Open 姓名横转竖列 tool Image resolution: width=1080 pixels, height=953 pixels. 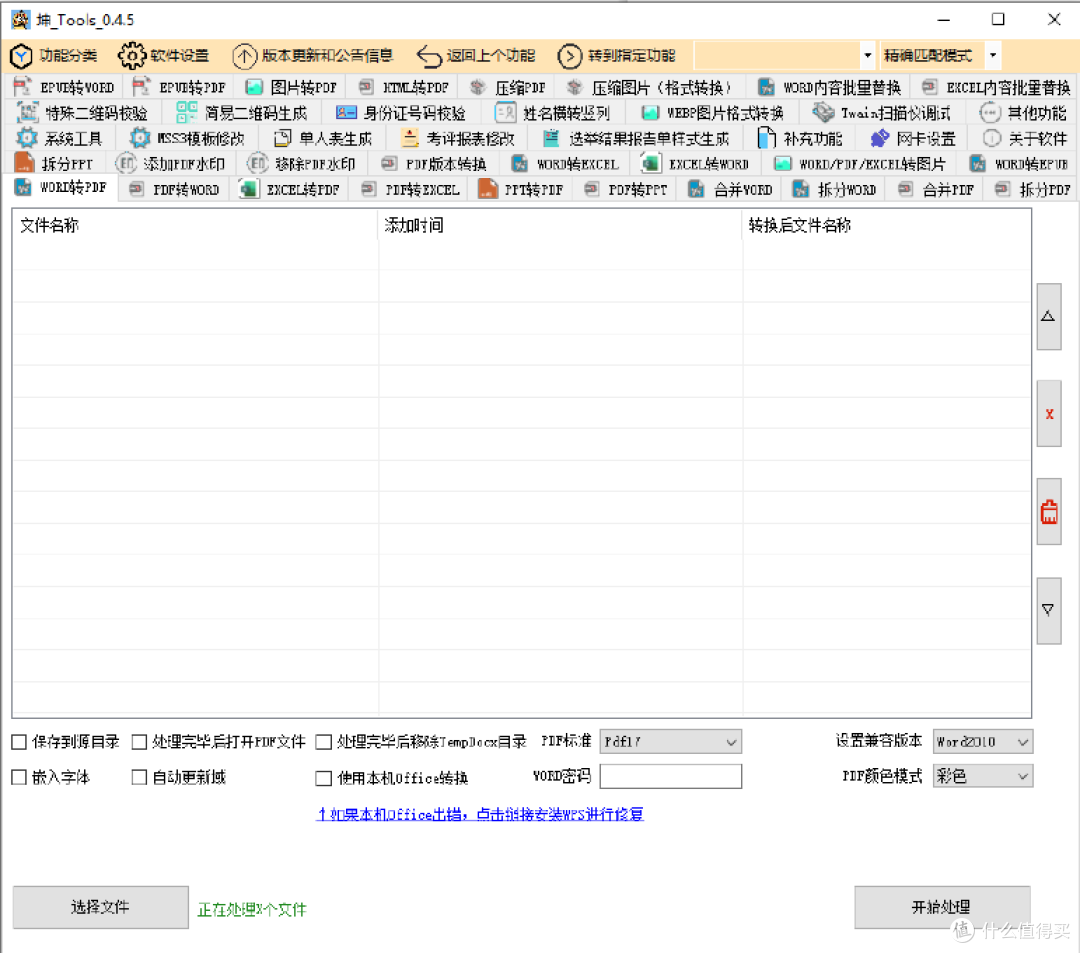[553, 113]
